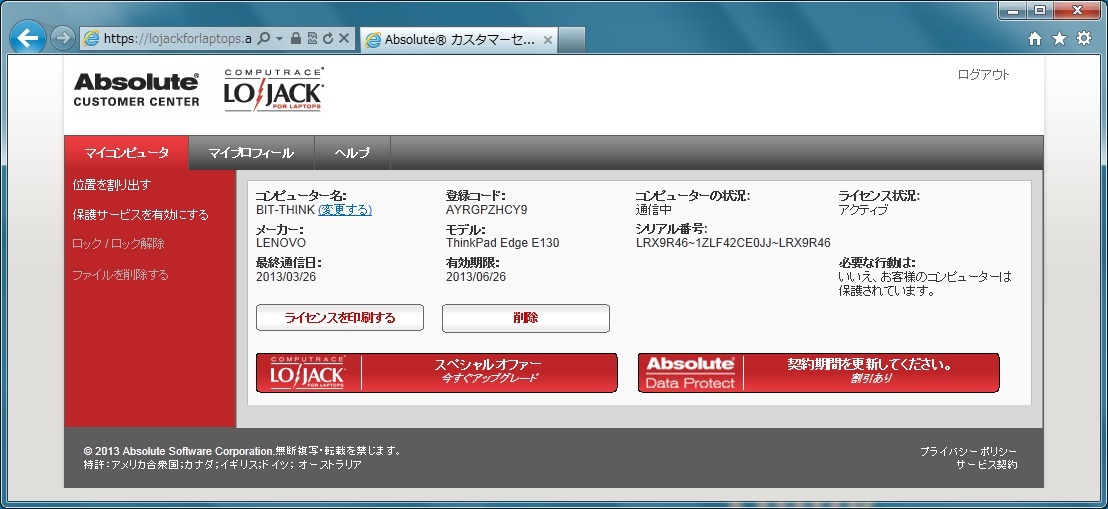Open the ヘルプ tab
Screen dimensions: 1108x509
point(352,153)
